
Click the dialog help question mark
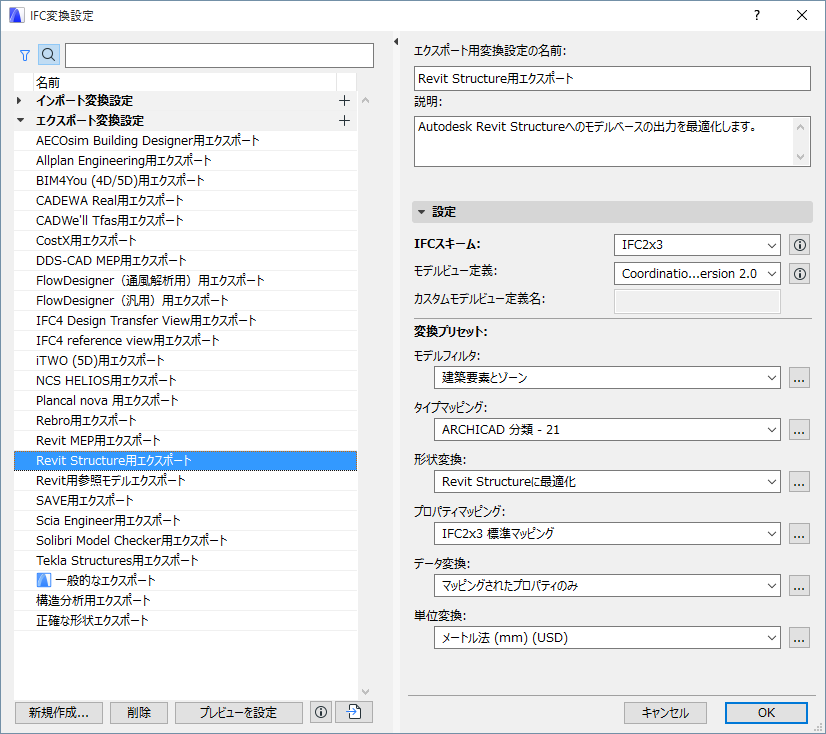[x=756, y=15]
